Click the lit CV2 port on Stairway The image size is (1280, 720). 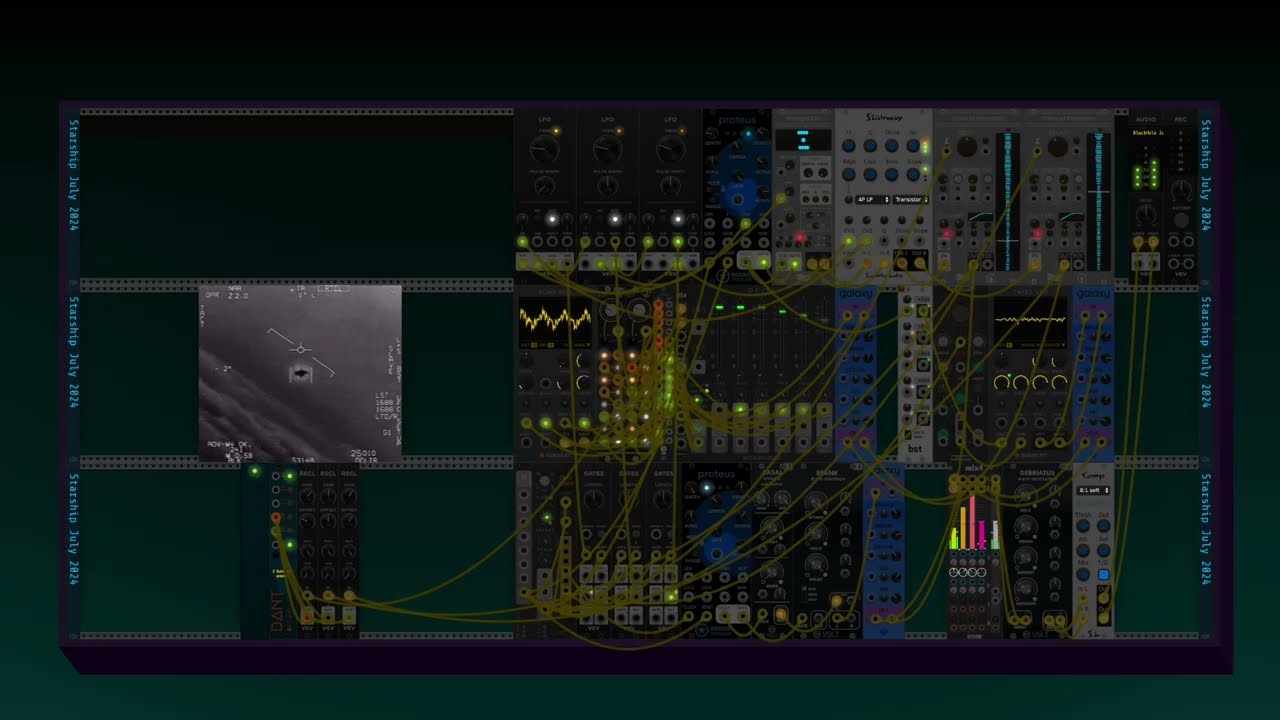(x=867, y=242)
